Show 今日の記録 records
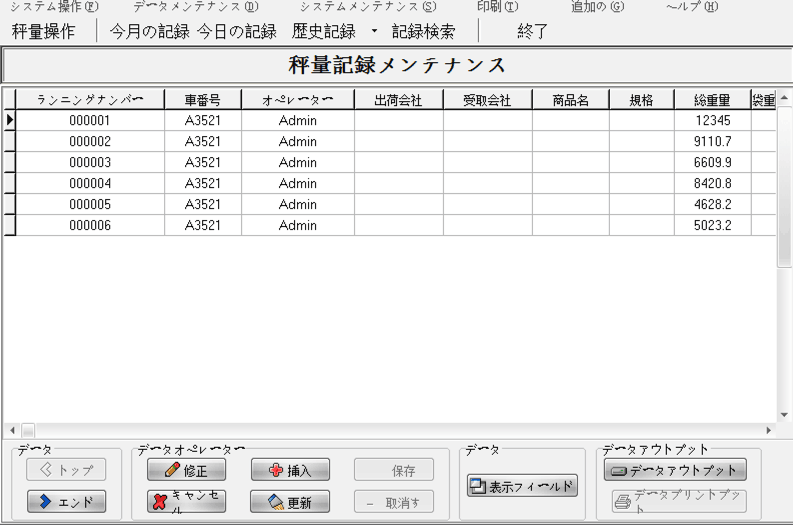793x525 pixels. [x=237, y=31]
